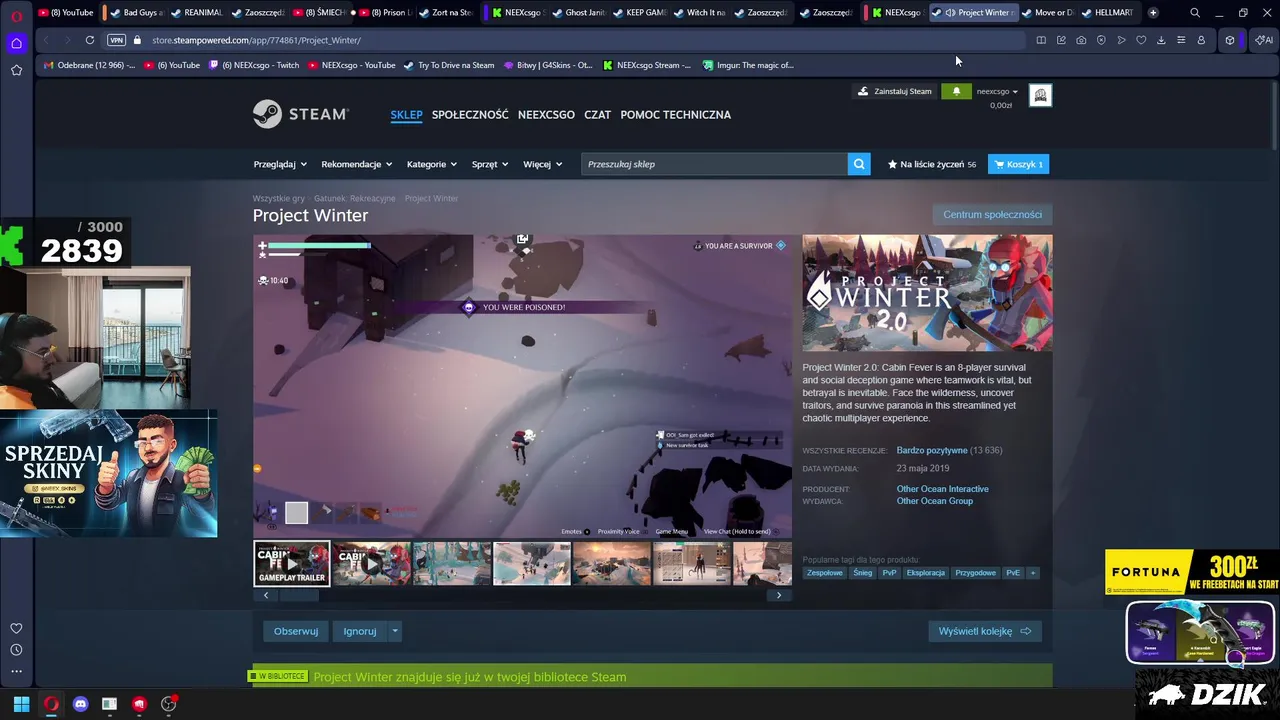The height and width of the screenshot is (720, 1280).
Task: Open the three-dots sidebar setup menu
Action: (16, 671)
